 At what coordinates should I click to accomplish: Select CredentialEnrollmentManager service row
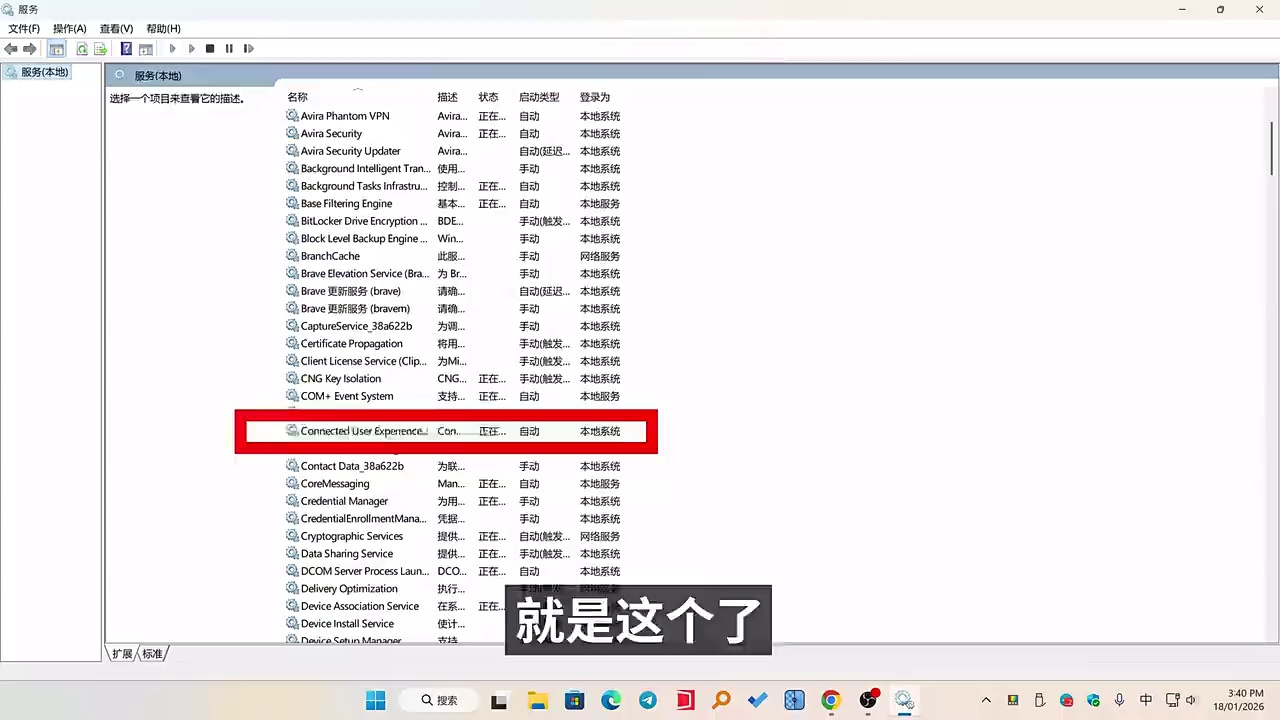[453, 519]
